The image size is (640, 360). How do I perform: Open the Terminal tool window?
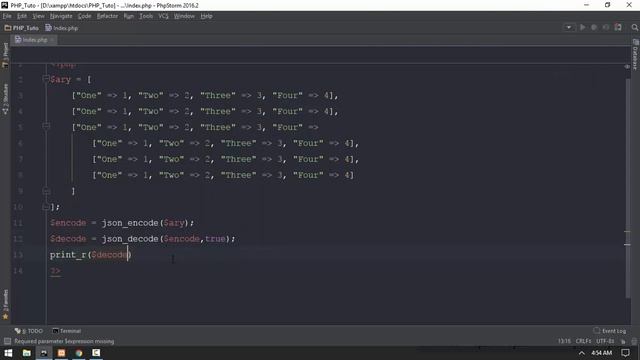click(67, 331)
